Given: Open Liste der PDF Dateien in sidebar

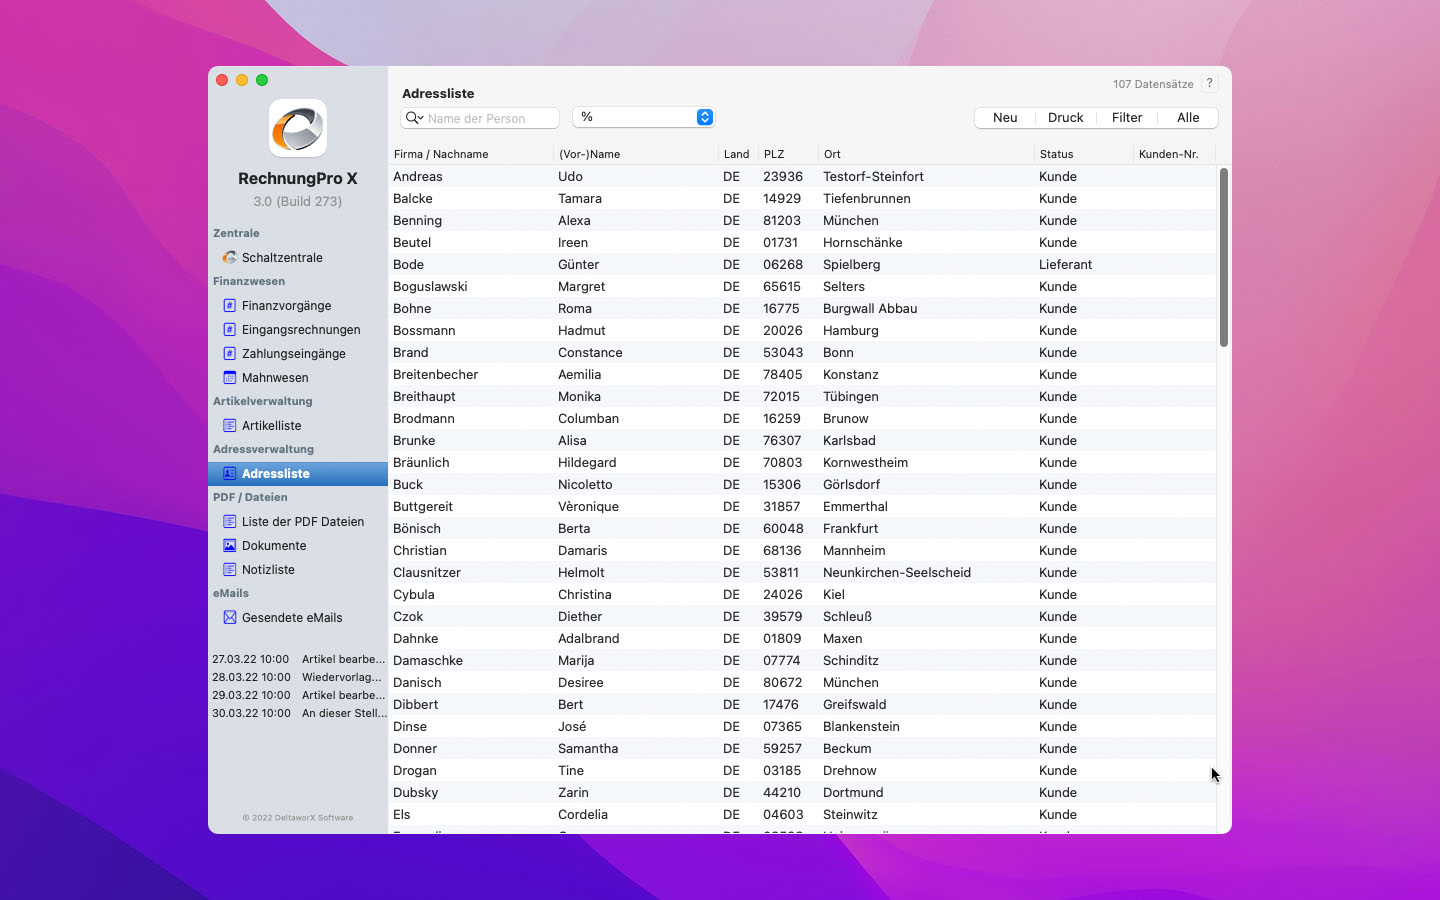Looking at the screenshot, I should point(302,521).
